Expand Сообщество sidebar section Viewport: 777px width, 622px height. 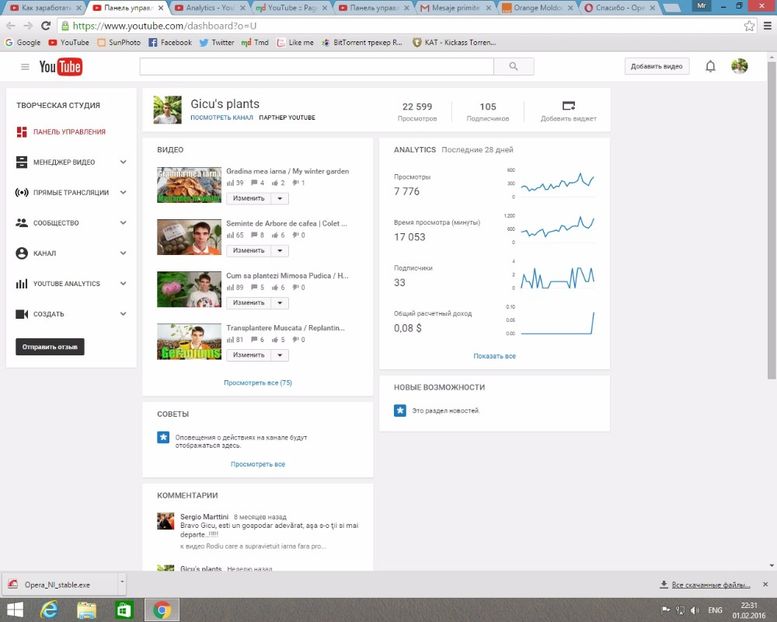[123, 223]
